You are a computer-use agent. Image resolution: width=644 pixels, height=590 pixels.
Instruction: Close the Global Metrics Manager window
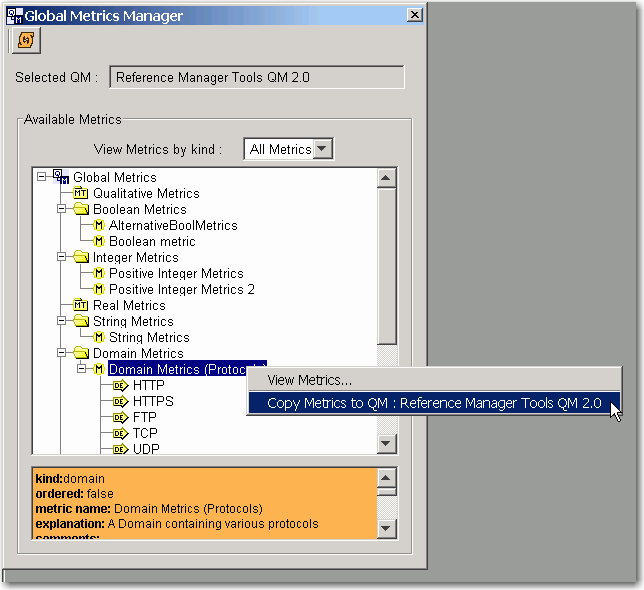414,15
